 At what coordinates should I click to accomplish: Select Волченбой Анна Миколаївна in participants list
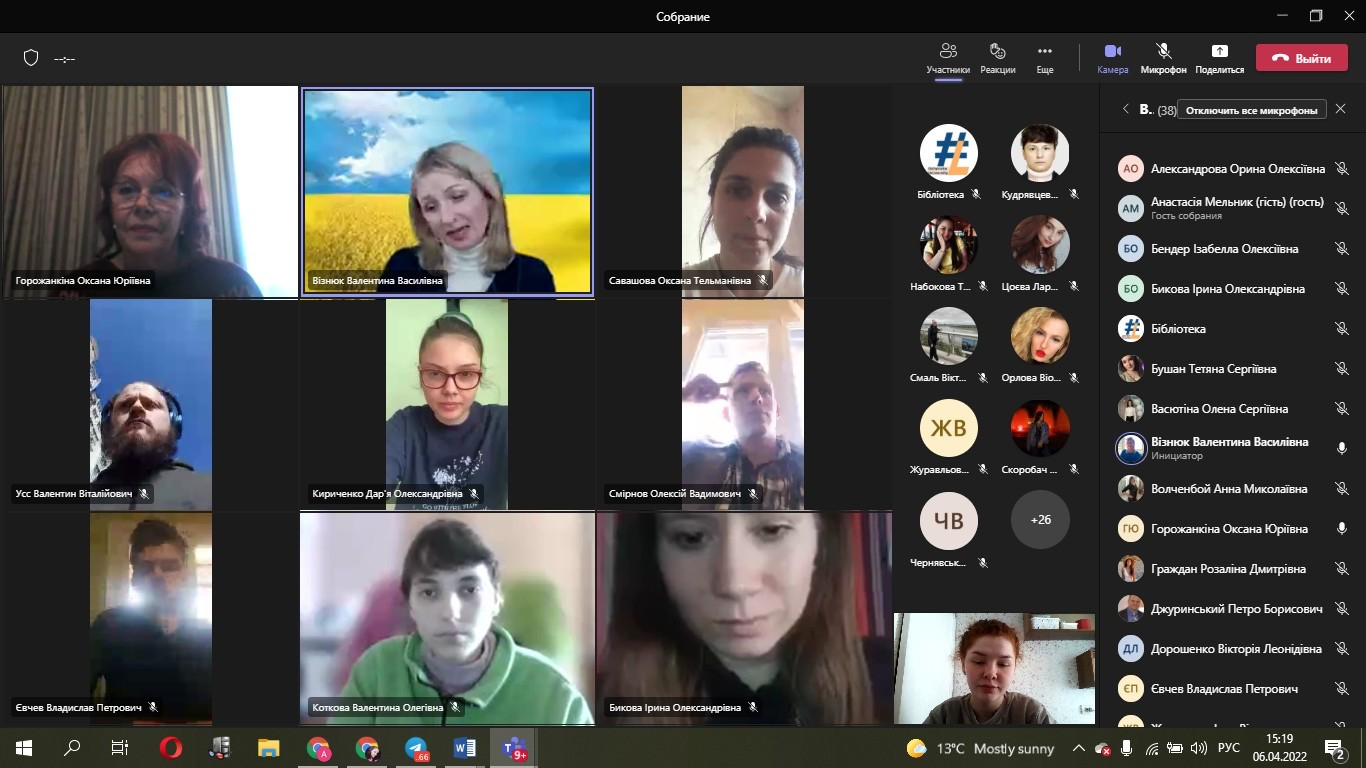coord(1233,489)
